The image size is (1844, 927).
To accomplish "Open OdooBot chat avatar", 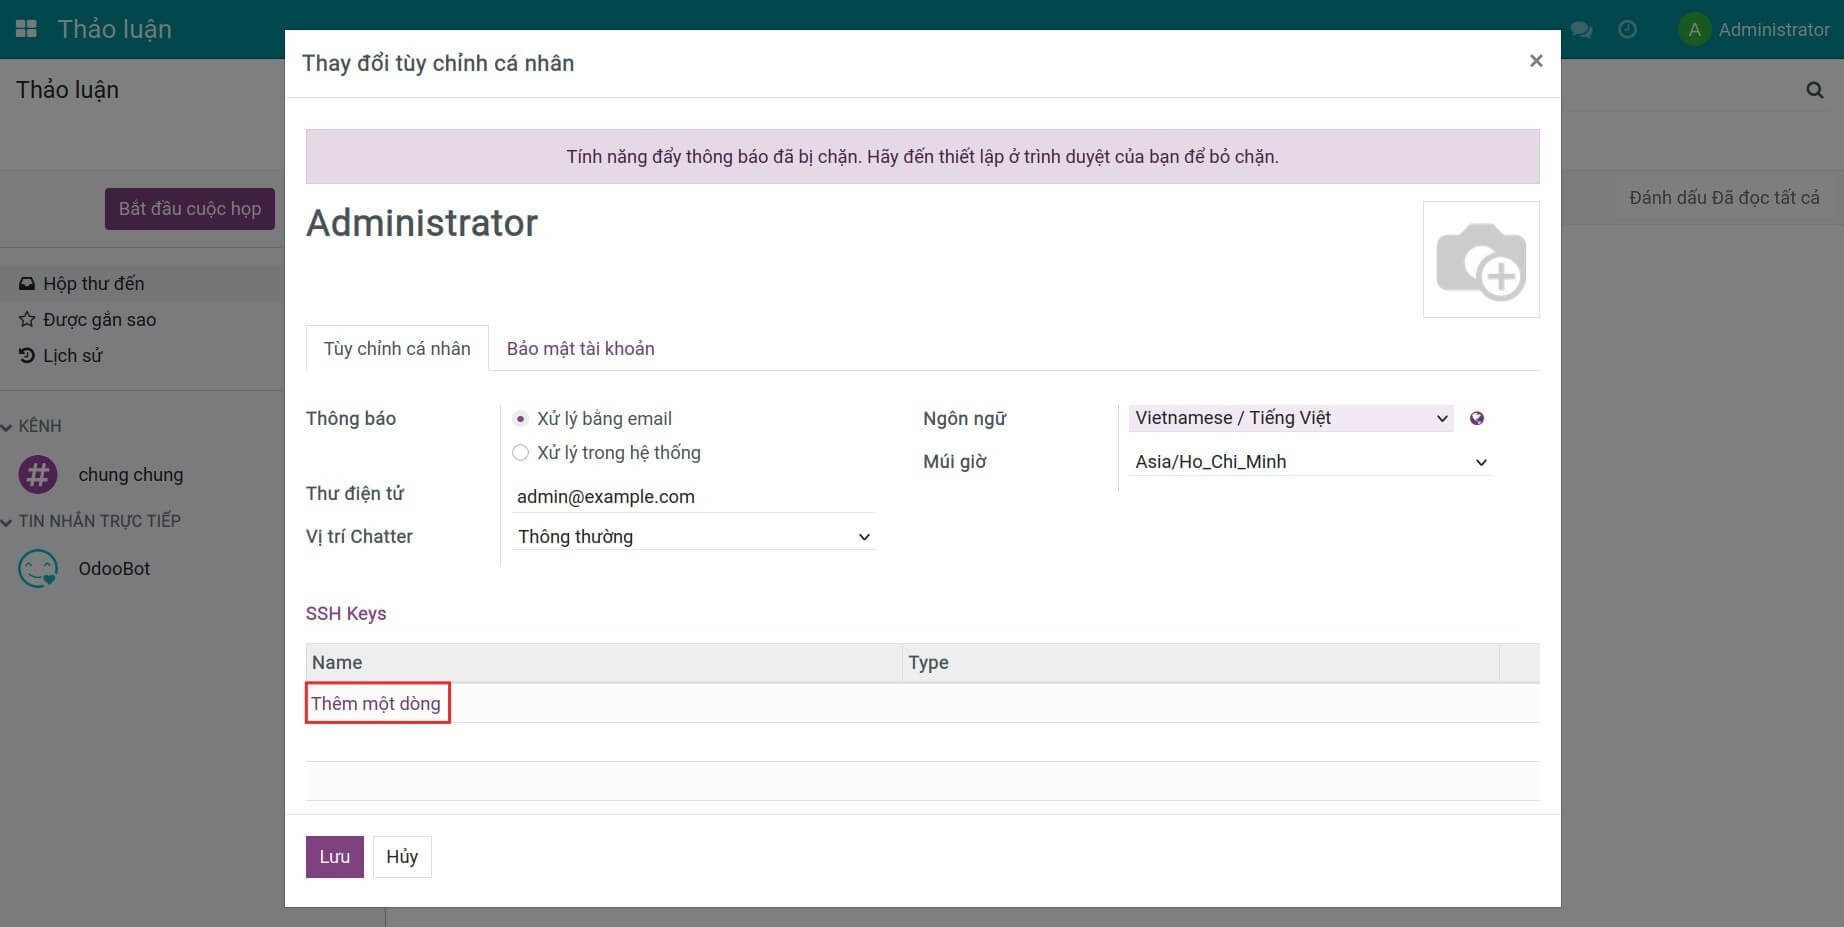I will [x=38, y=569].
